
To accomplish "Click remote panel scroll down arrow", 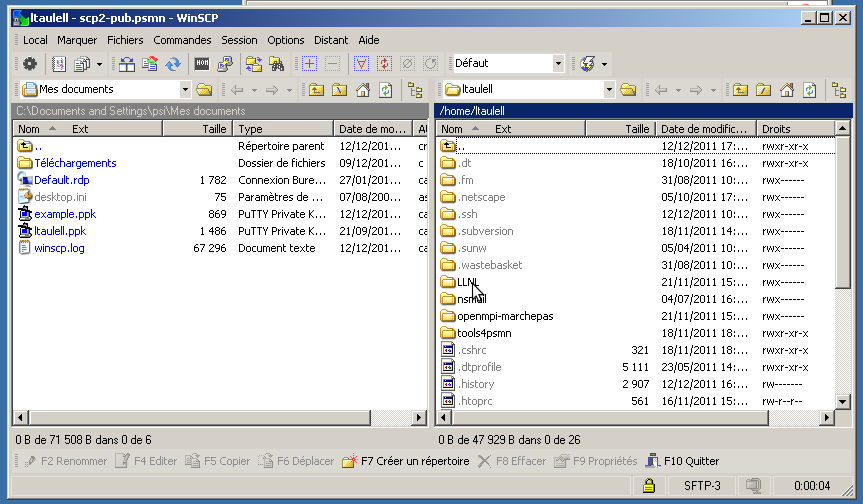I will pyautogui.click(x=842, y=401).
